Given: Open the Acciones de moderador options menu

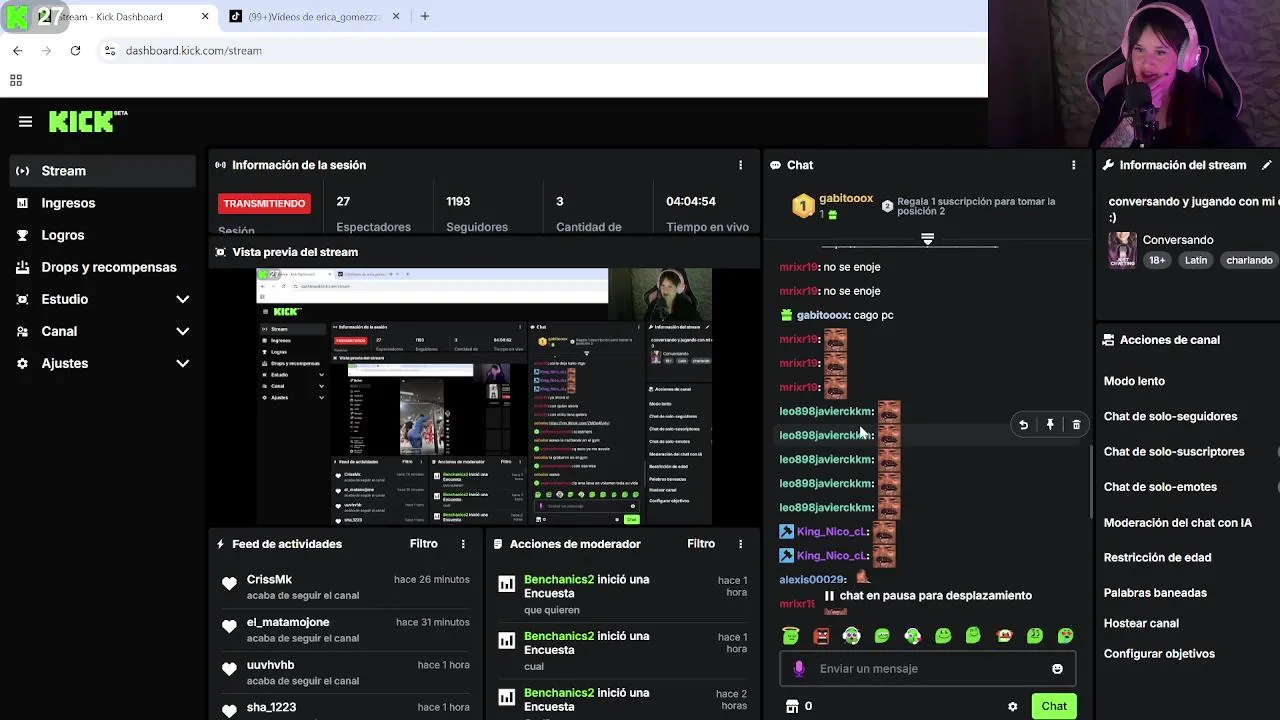Looking at the screenshot, I should (x=740, y=544).
